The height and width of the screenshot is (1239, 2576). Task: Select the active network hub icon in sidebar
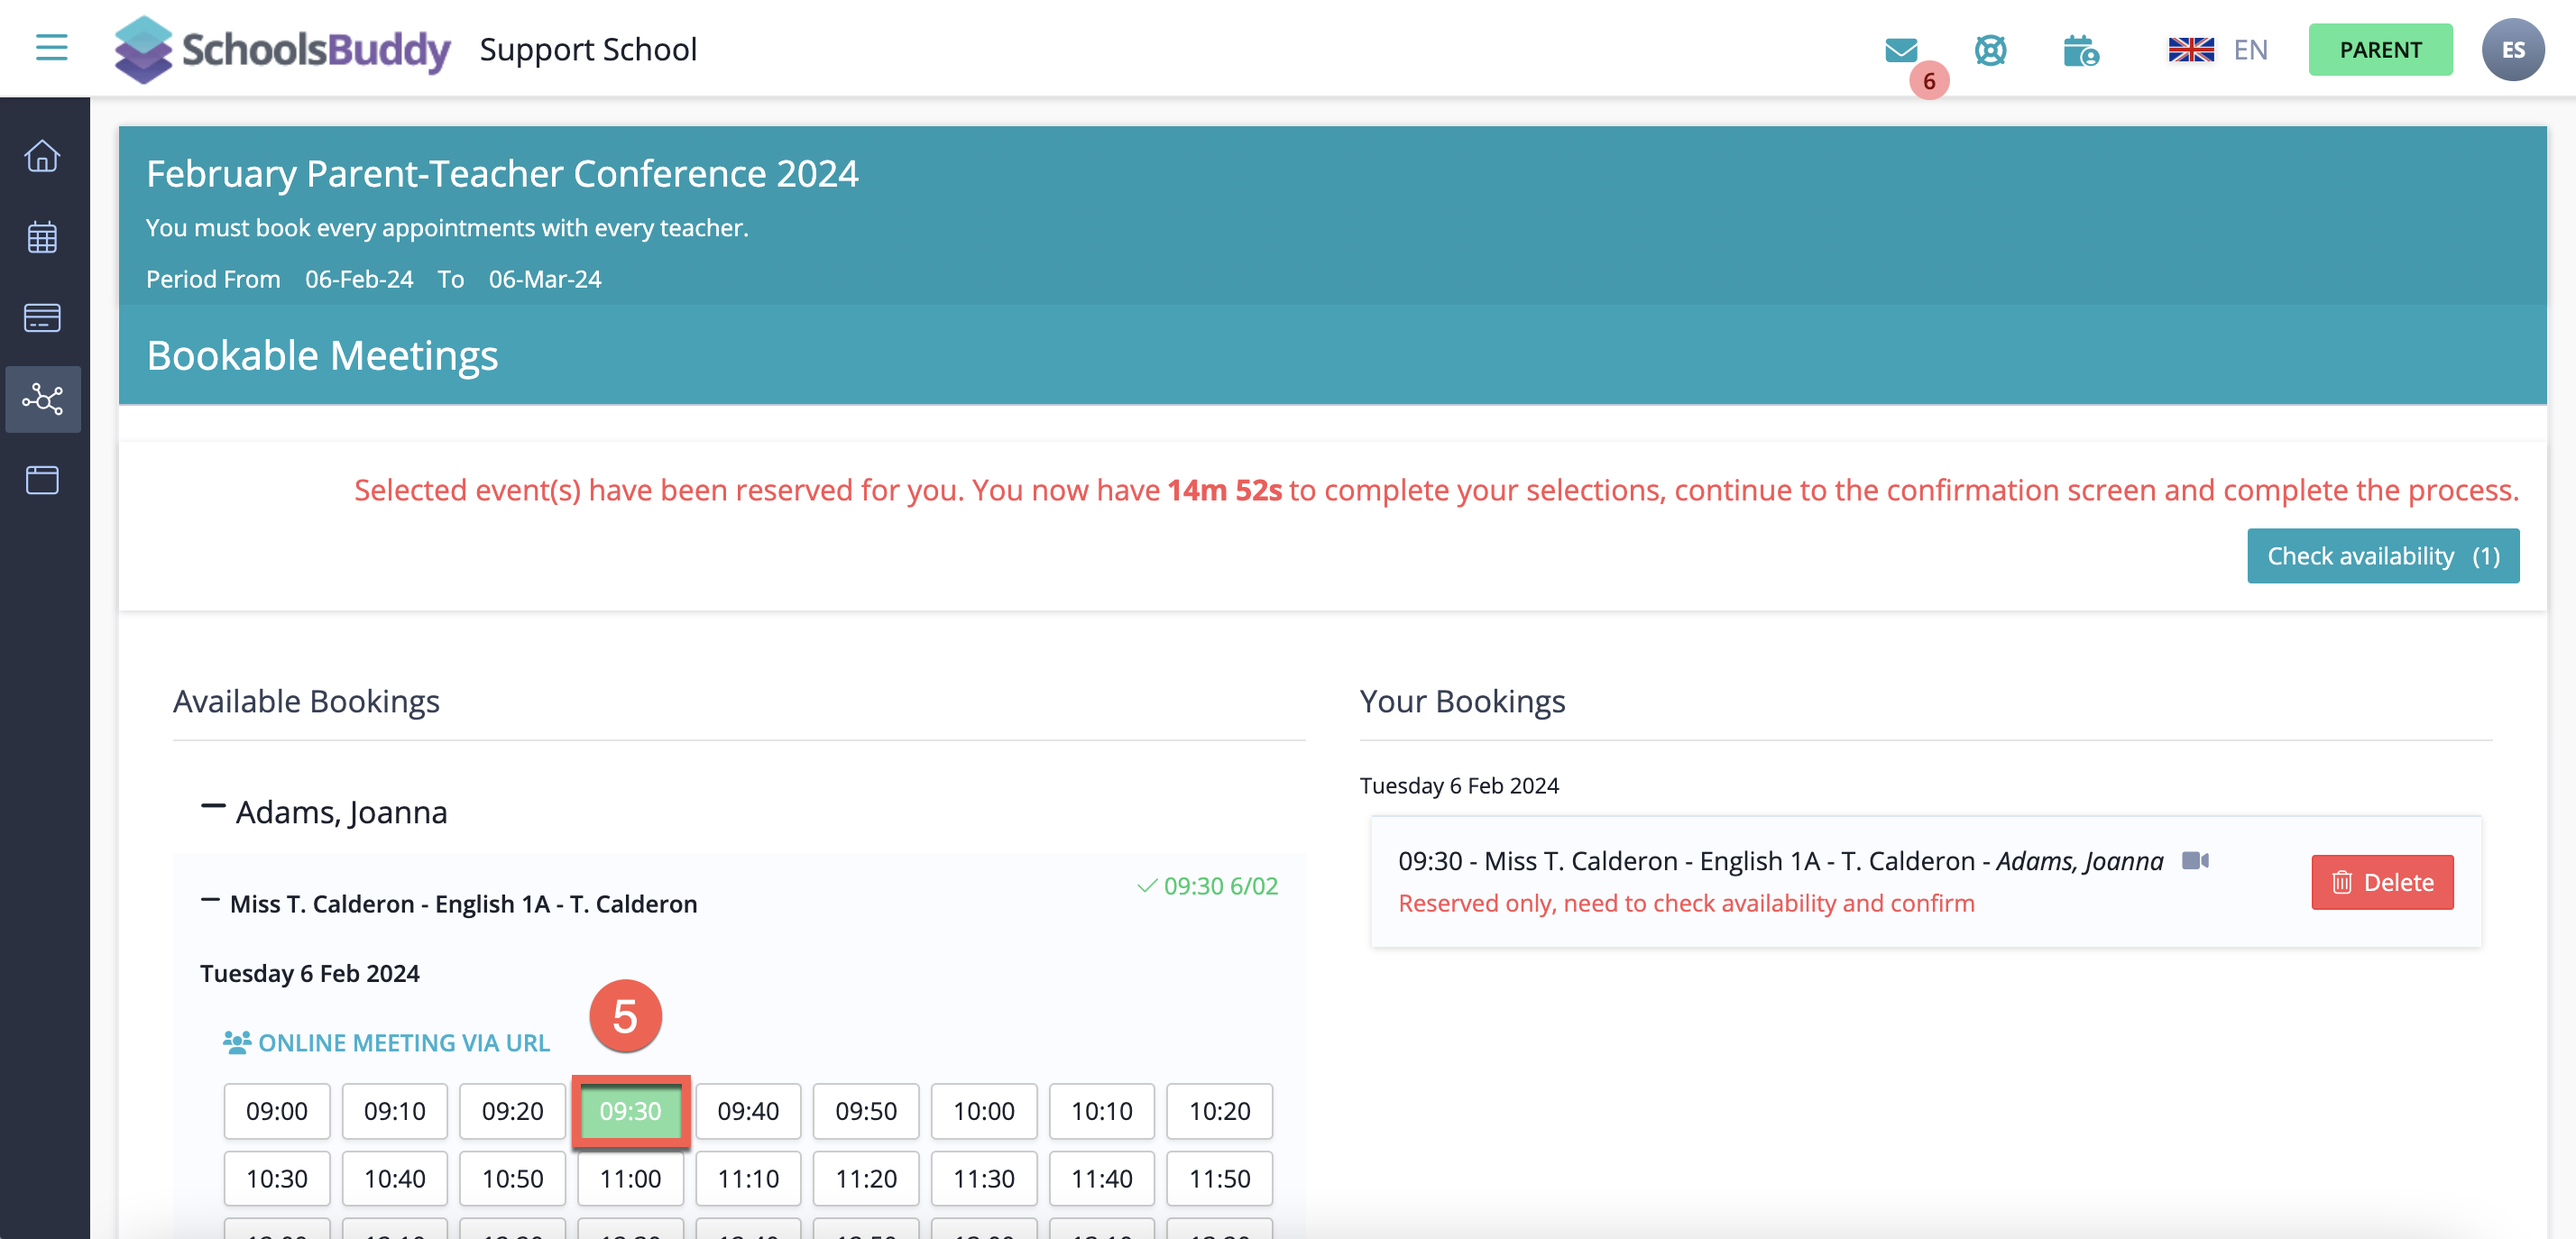pyautogui.click(x=43, y=399)
